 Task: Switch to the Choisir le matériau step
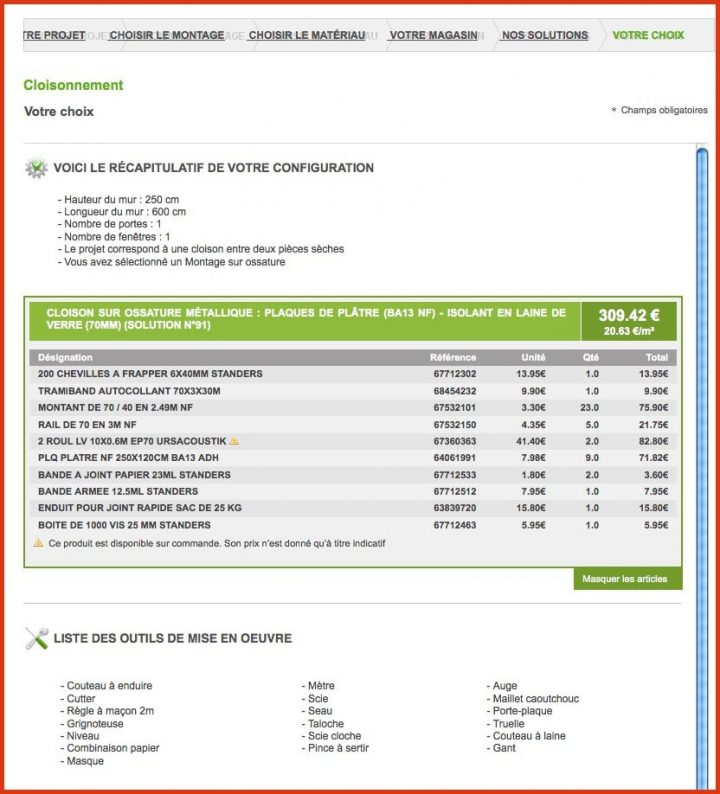point(306,35)
